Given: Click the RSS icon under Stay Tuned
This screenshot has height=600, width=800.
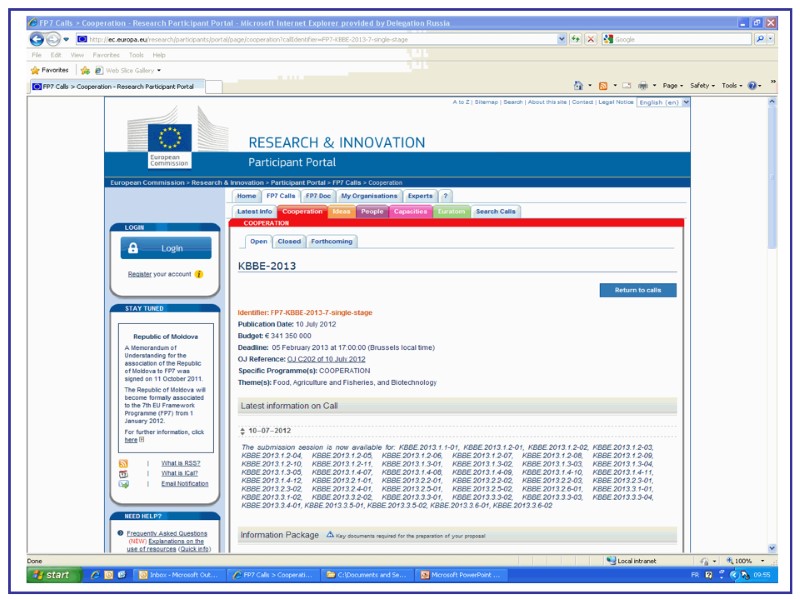Looking at the screenshot, I should (123, 463).
